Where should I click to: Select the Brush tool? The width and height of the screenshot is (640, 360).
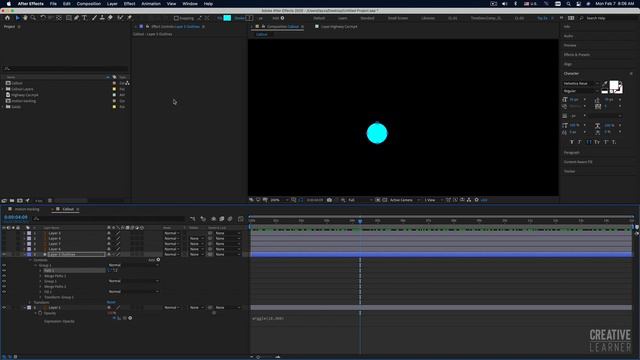point(94,18)
